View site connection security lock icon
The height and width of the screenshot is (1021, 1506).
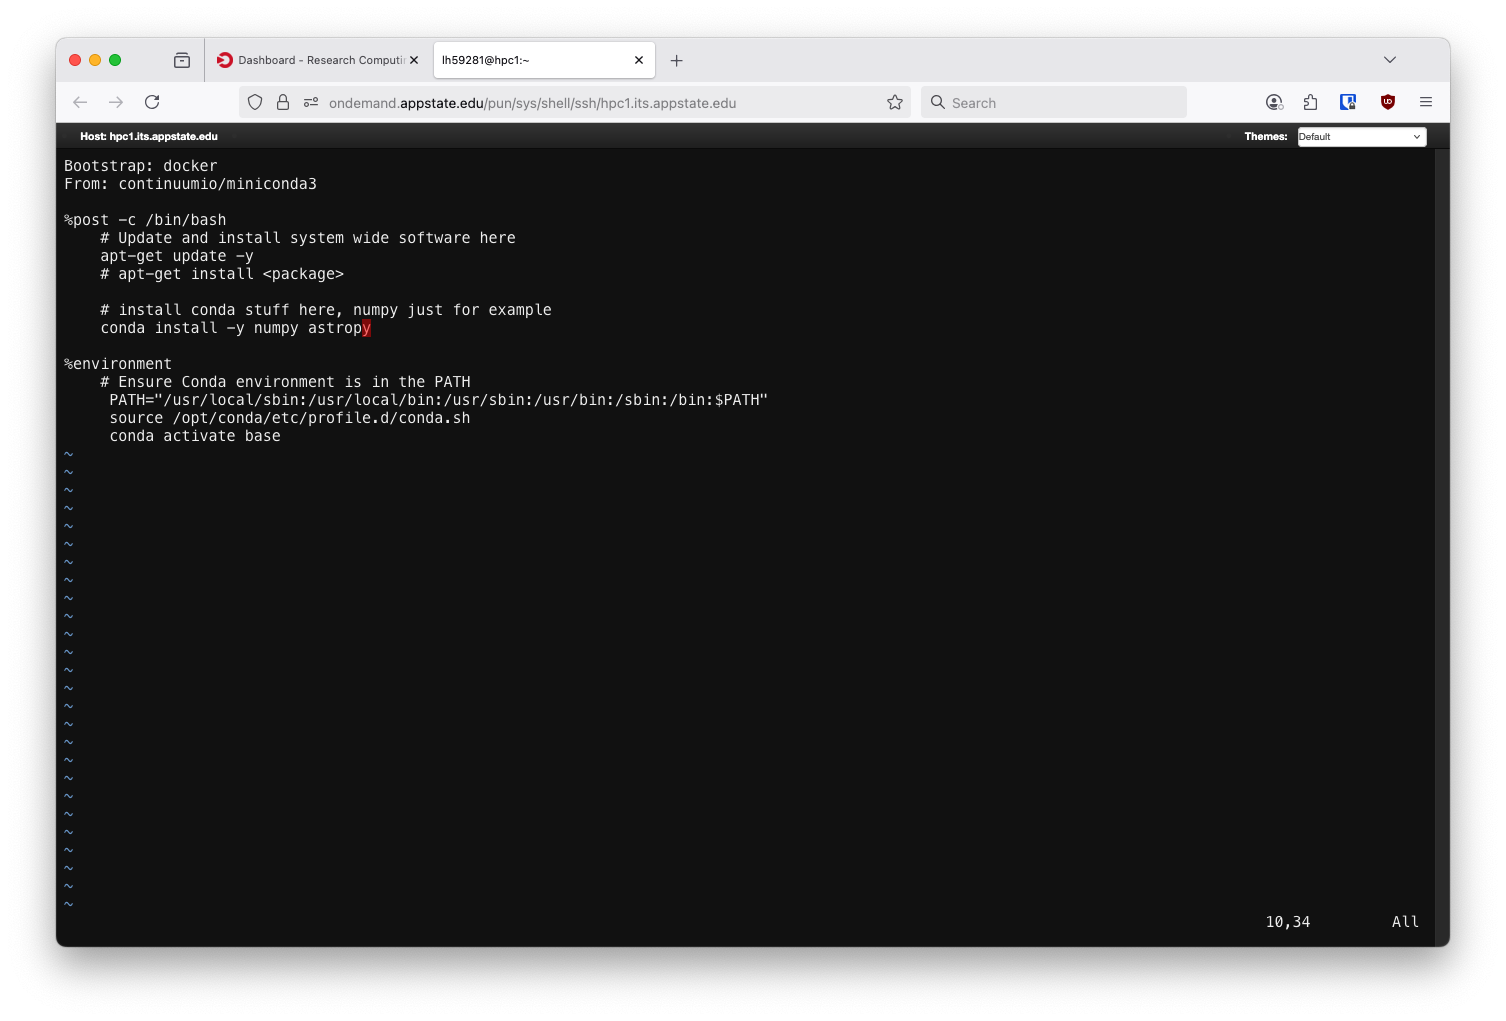pos(283,102)
